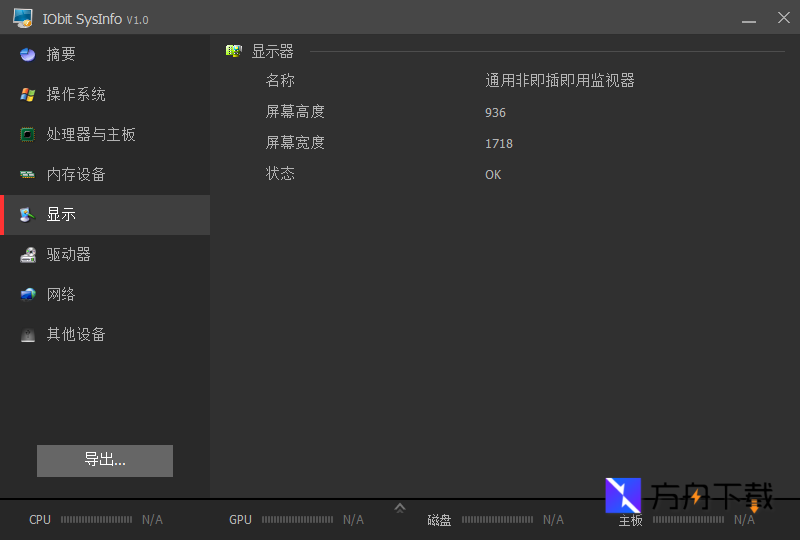800x540 pixels.
Task: Click the GPU usage meter bar
Action: 297,520
